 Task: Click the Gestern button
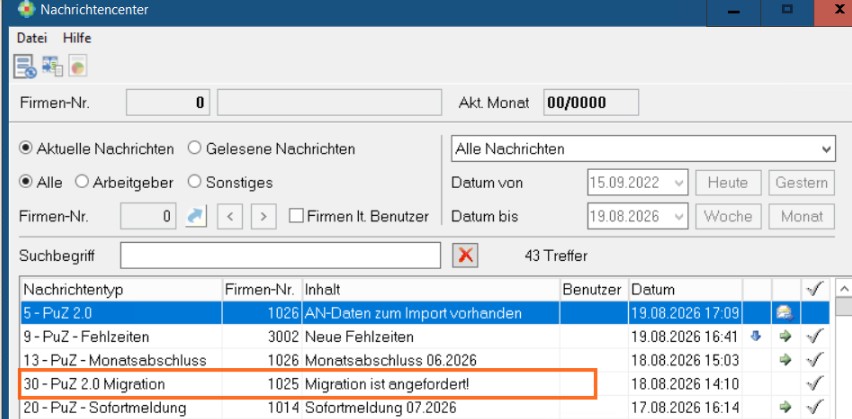801,183
